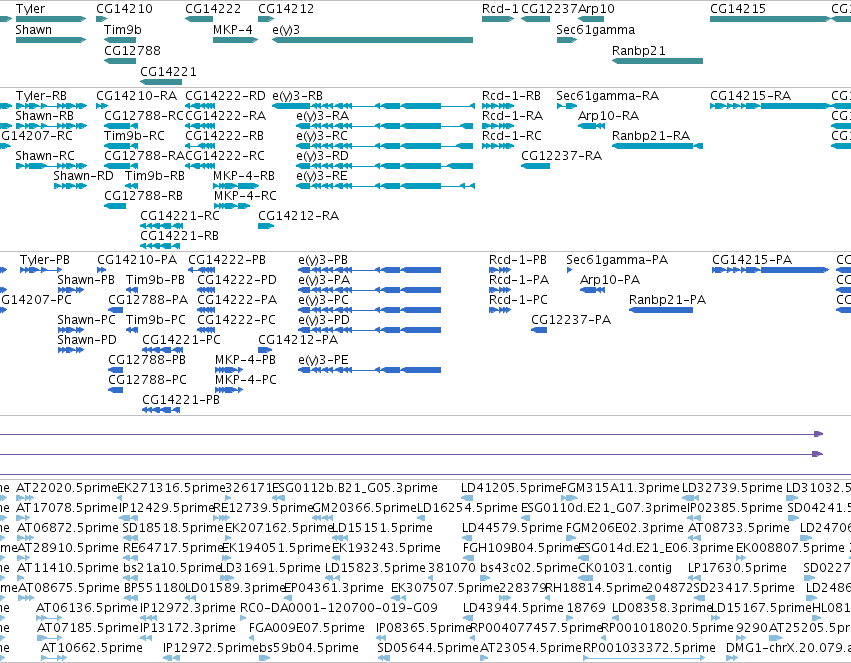Click transcript Sec61gamma-RA
Viewport: 851px width, 663px height.
567,106
